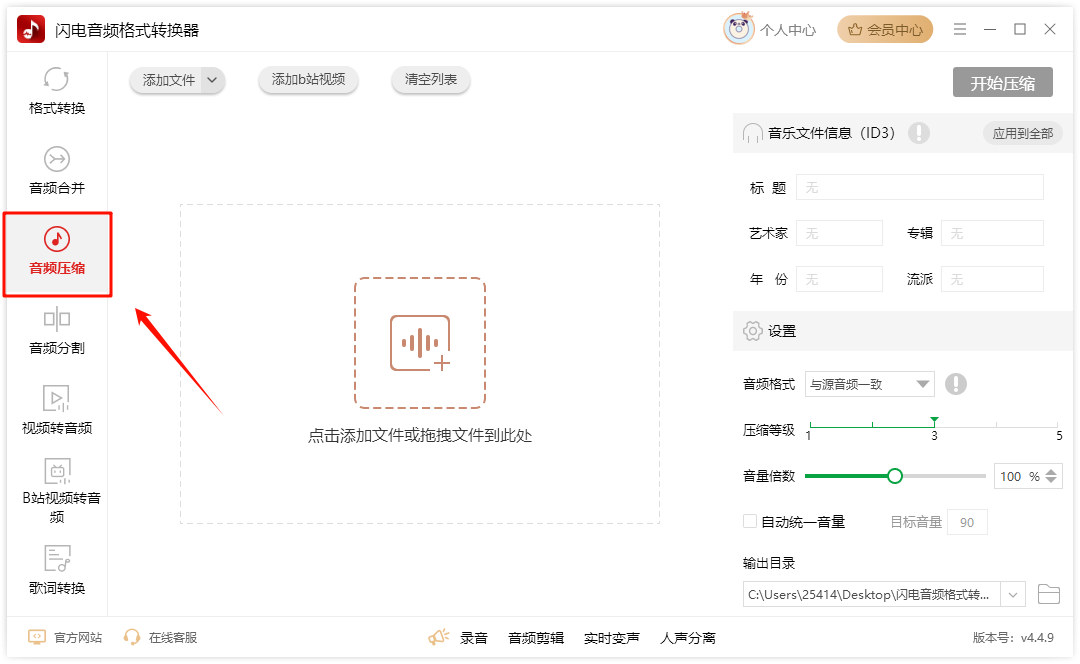Open 格式转换 in the sidebar

click(56, 92)
